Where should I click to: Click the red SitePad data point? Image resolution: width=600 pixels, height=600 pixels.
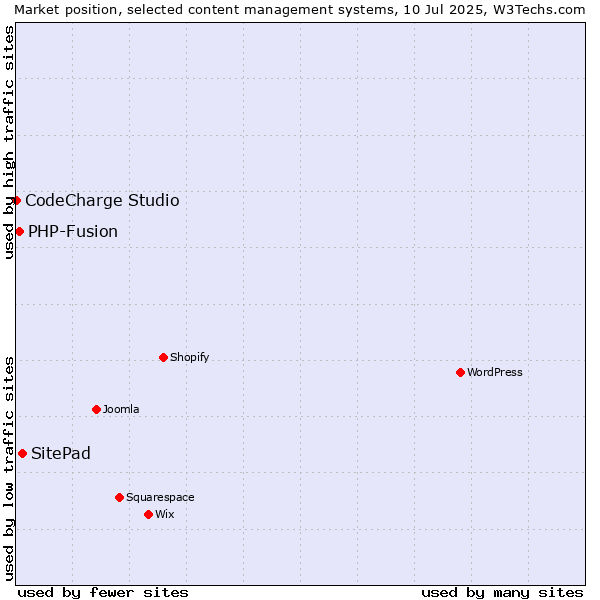pos(23,453)
